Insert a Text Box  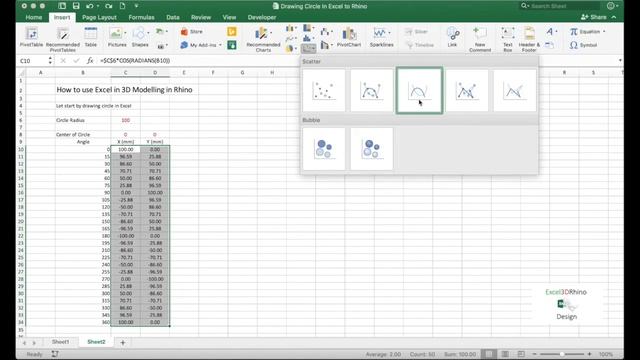[x=508, y=39]
